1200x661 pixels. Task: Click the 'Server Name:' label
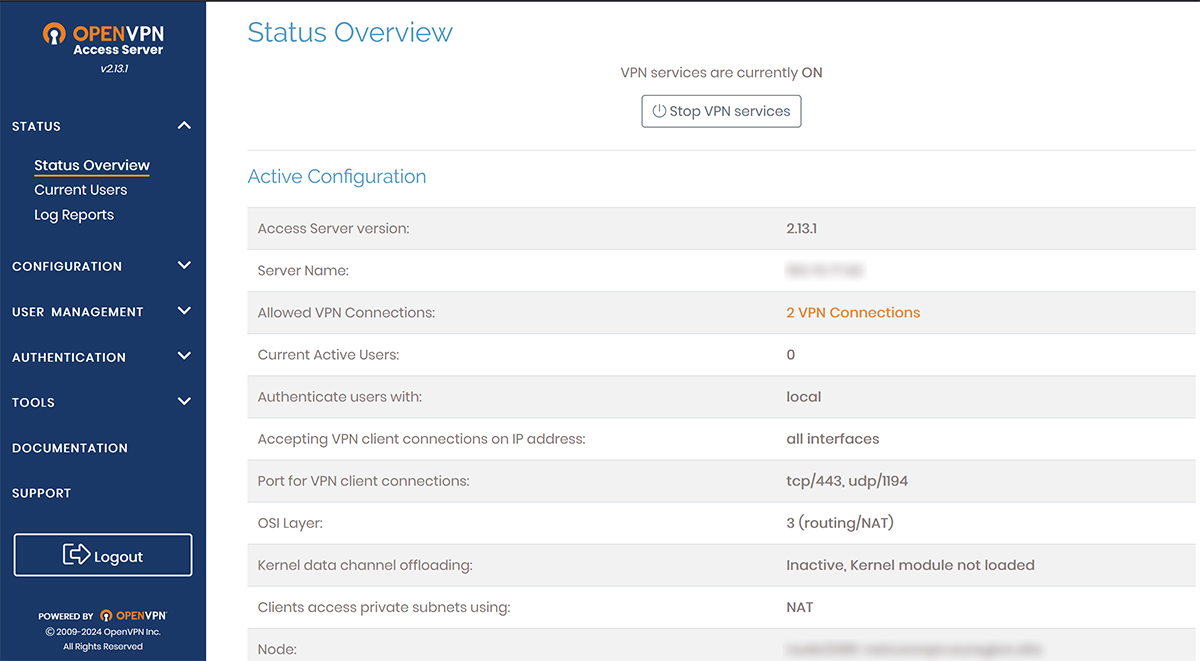(303, 271)
